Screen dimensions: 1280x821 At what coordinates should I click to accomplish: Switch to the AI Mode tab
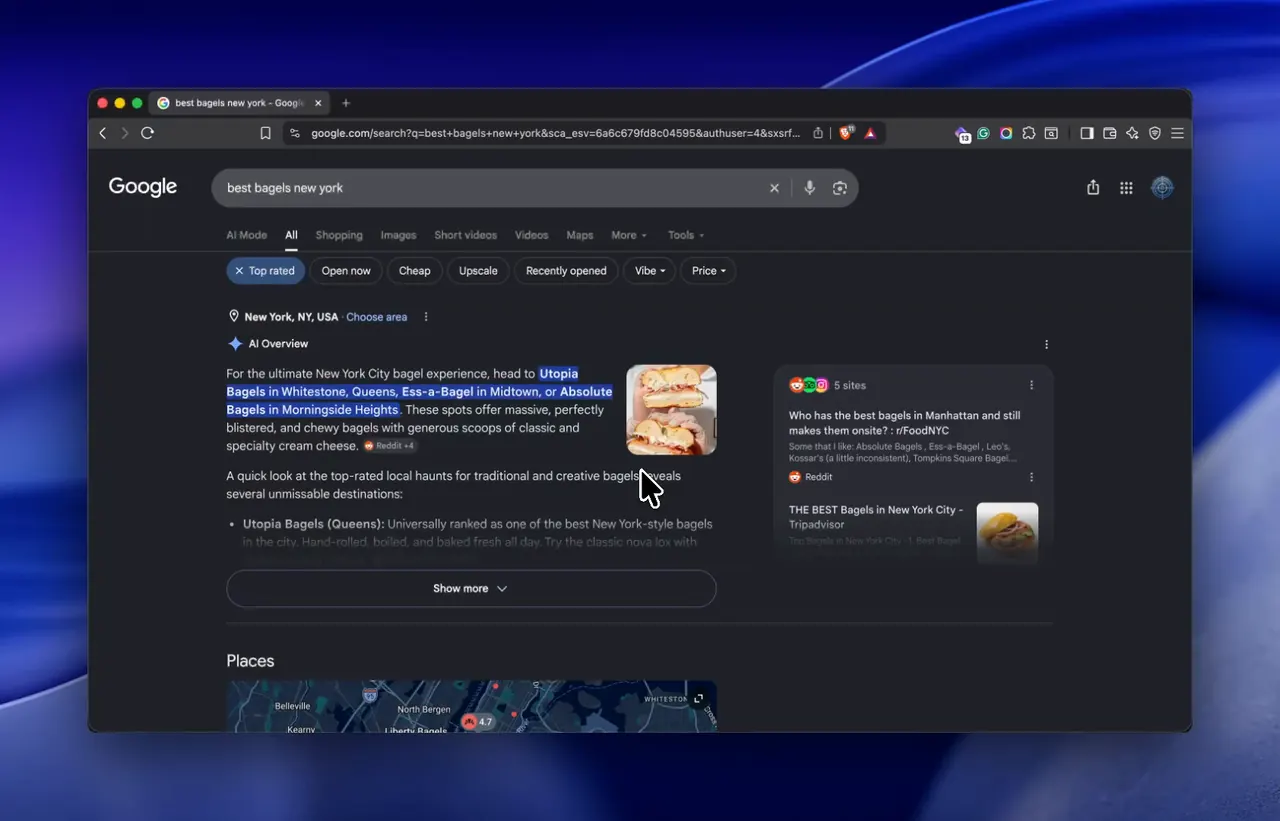(x=246, y=235)
